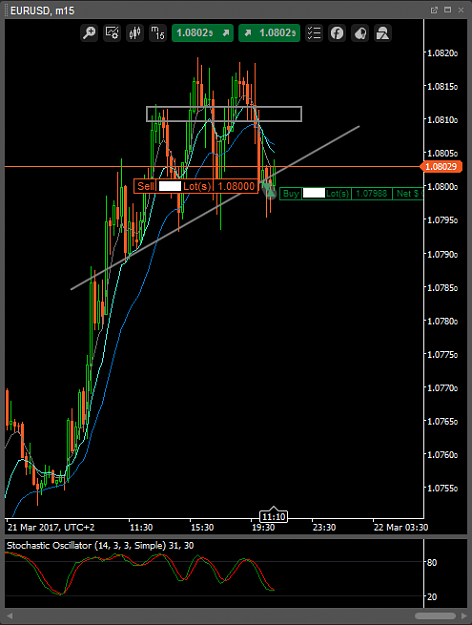Click the scrollbar right arrow

coord(464,616)
